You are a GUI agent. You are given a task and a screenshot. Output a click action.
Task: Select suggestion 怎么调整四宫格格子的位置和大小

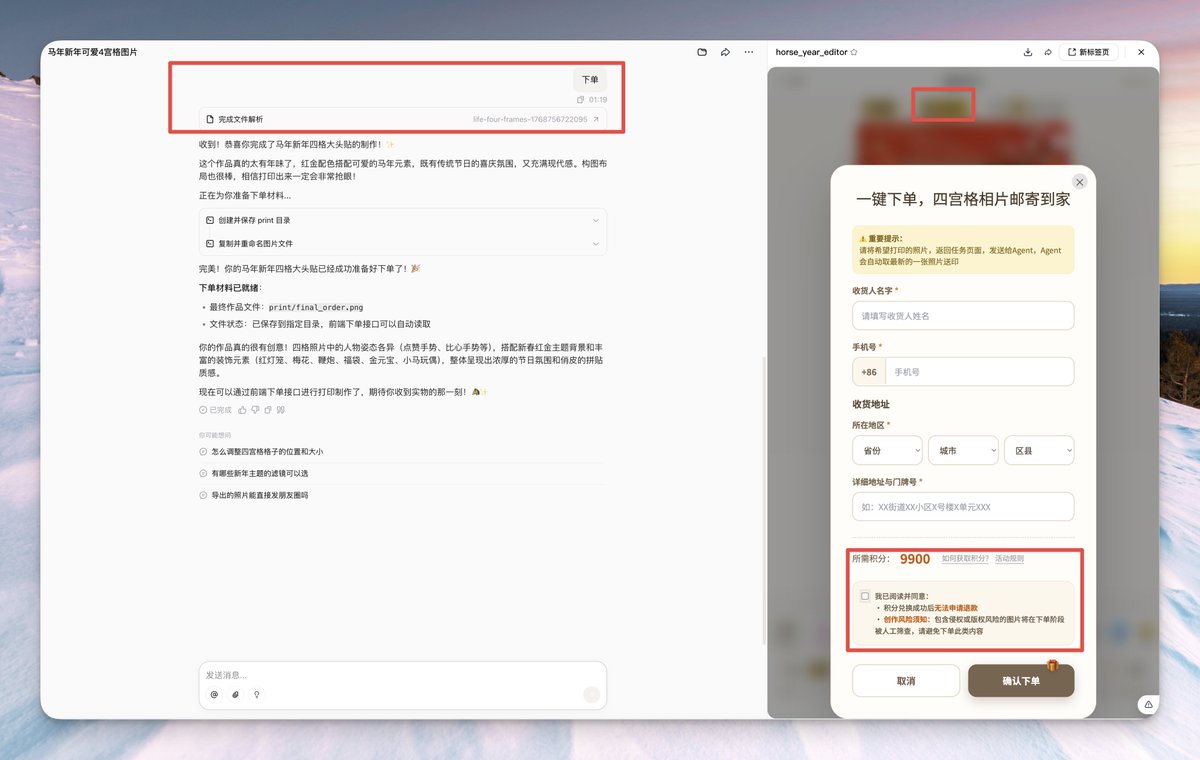(403, 452)
